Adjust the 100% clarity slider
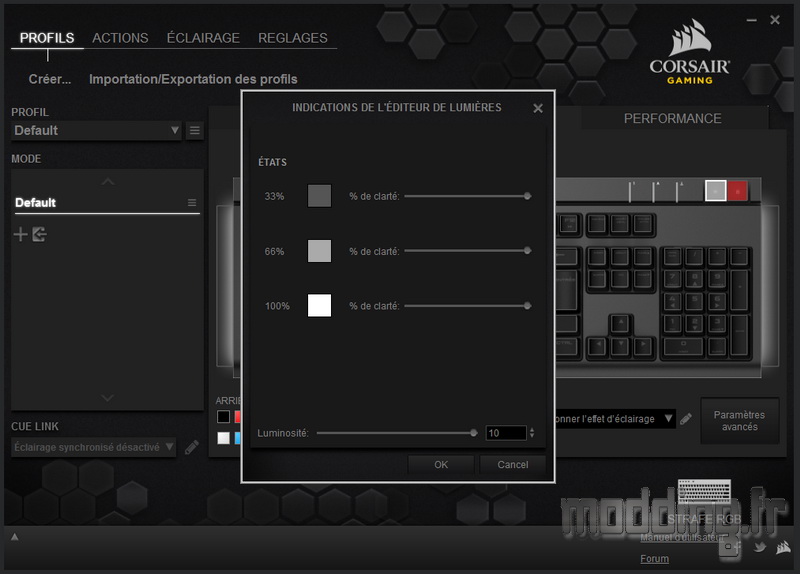This screenshot has width=800, height=574. pyautogui.click(x=468, y=306)
